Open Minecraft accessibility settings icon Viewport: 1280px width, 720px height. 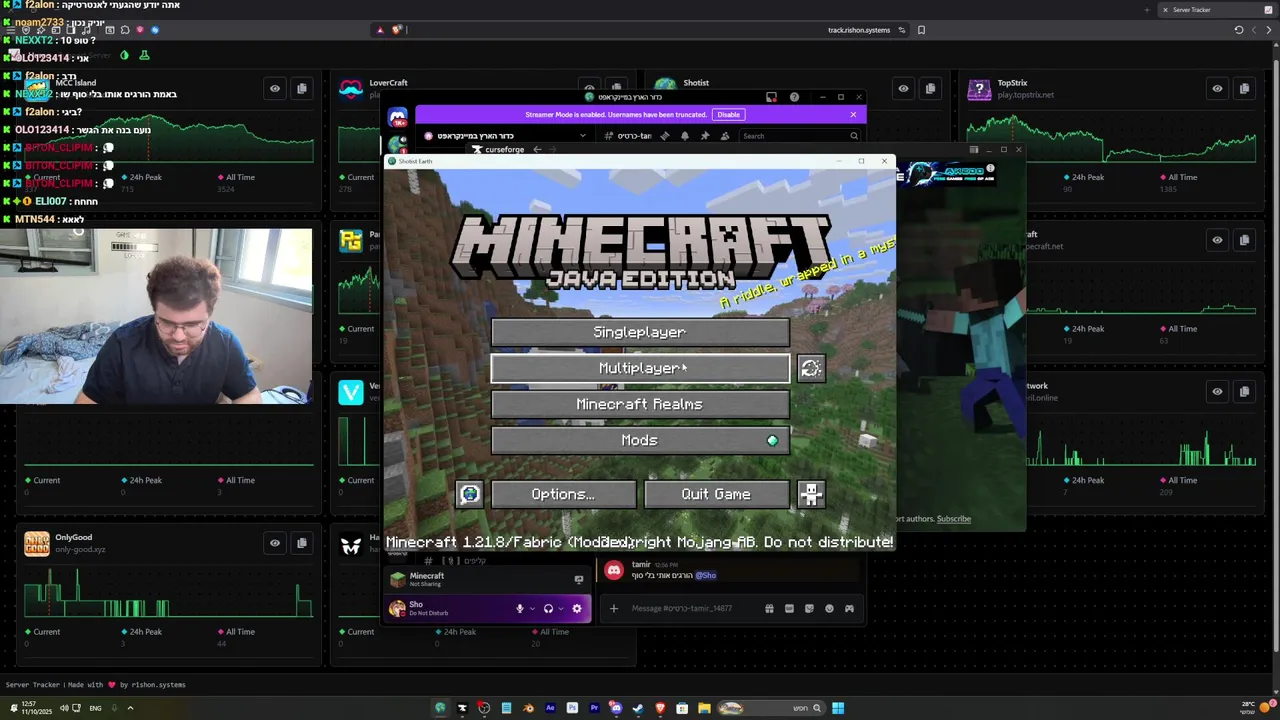811,494
